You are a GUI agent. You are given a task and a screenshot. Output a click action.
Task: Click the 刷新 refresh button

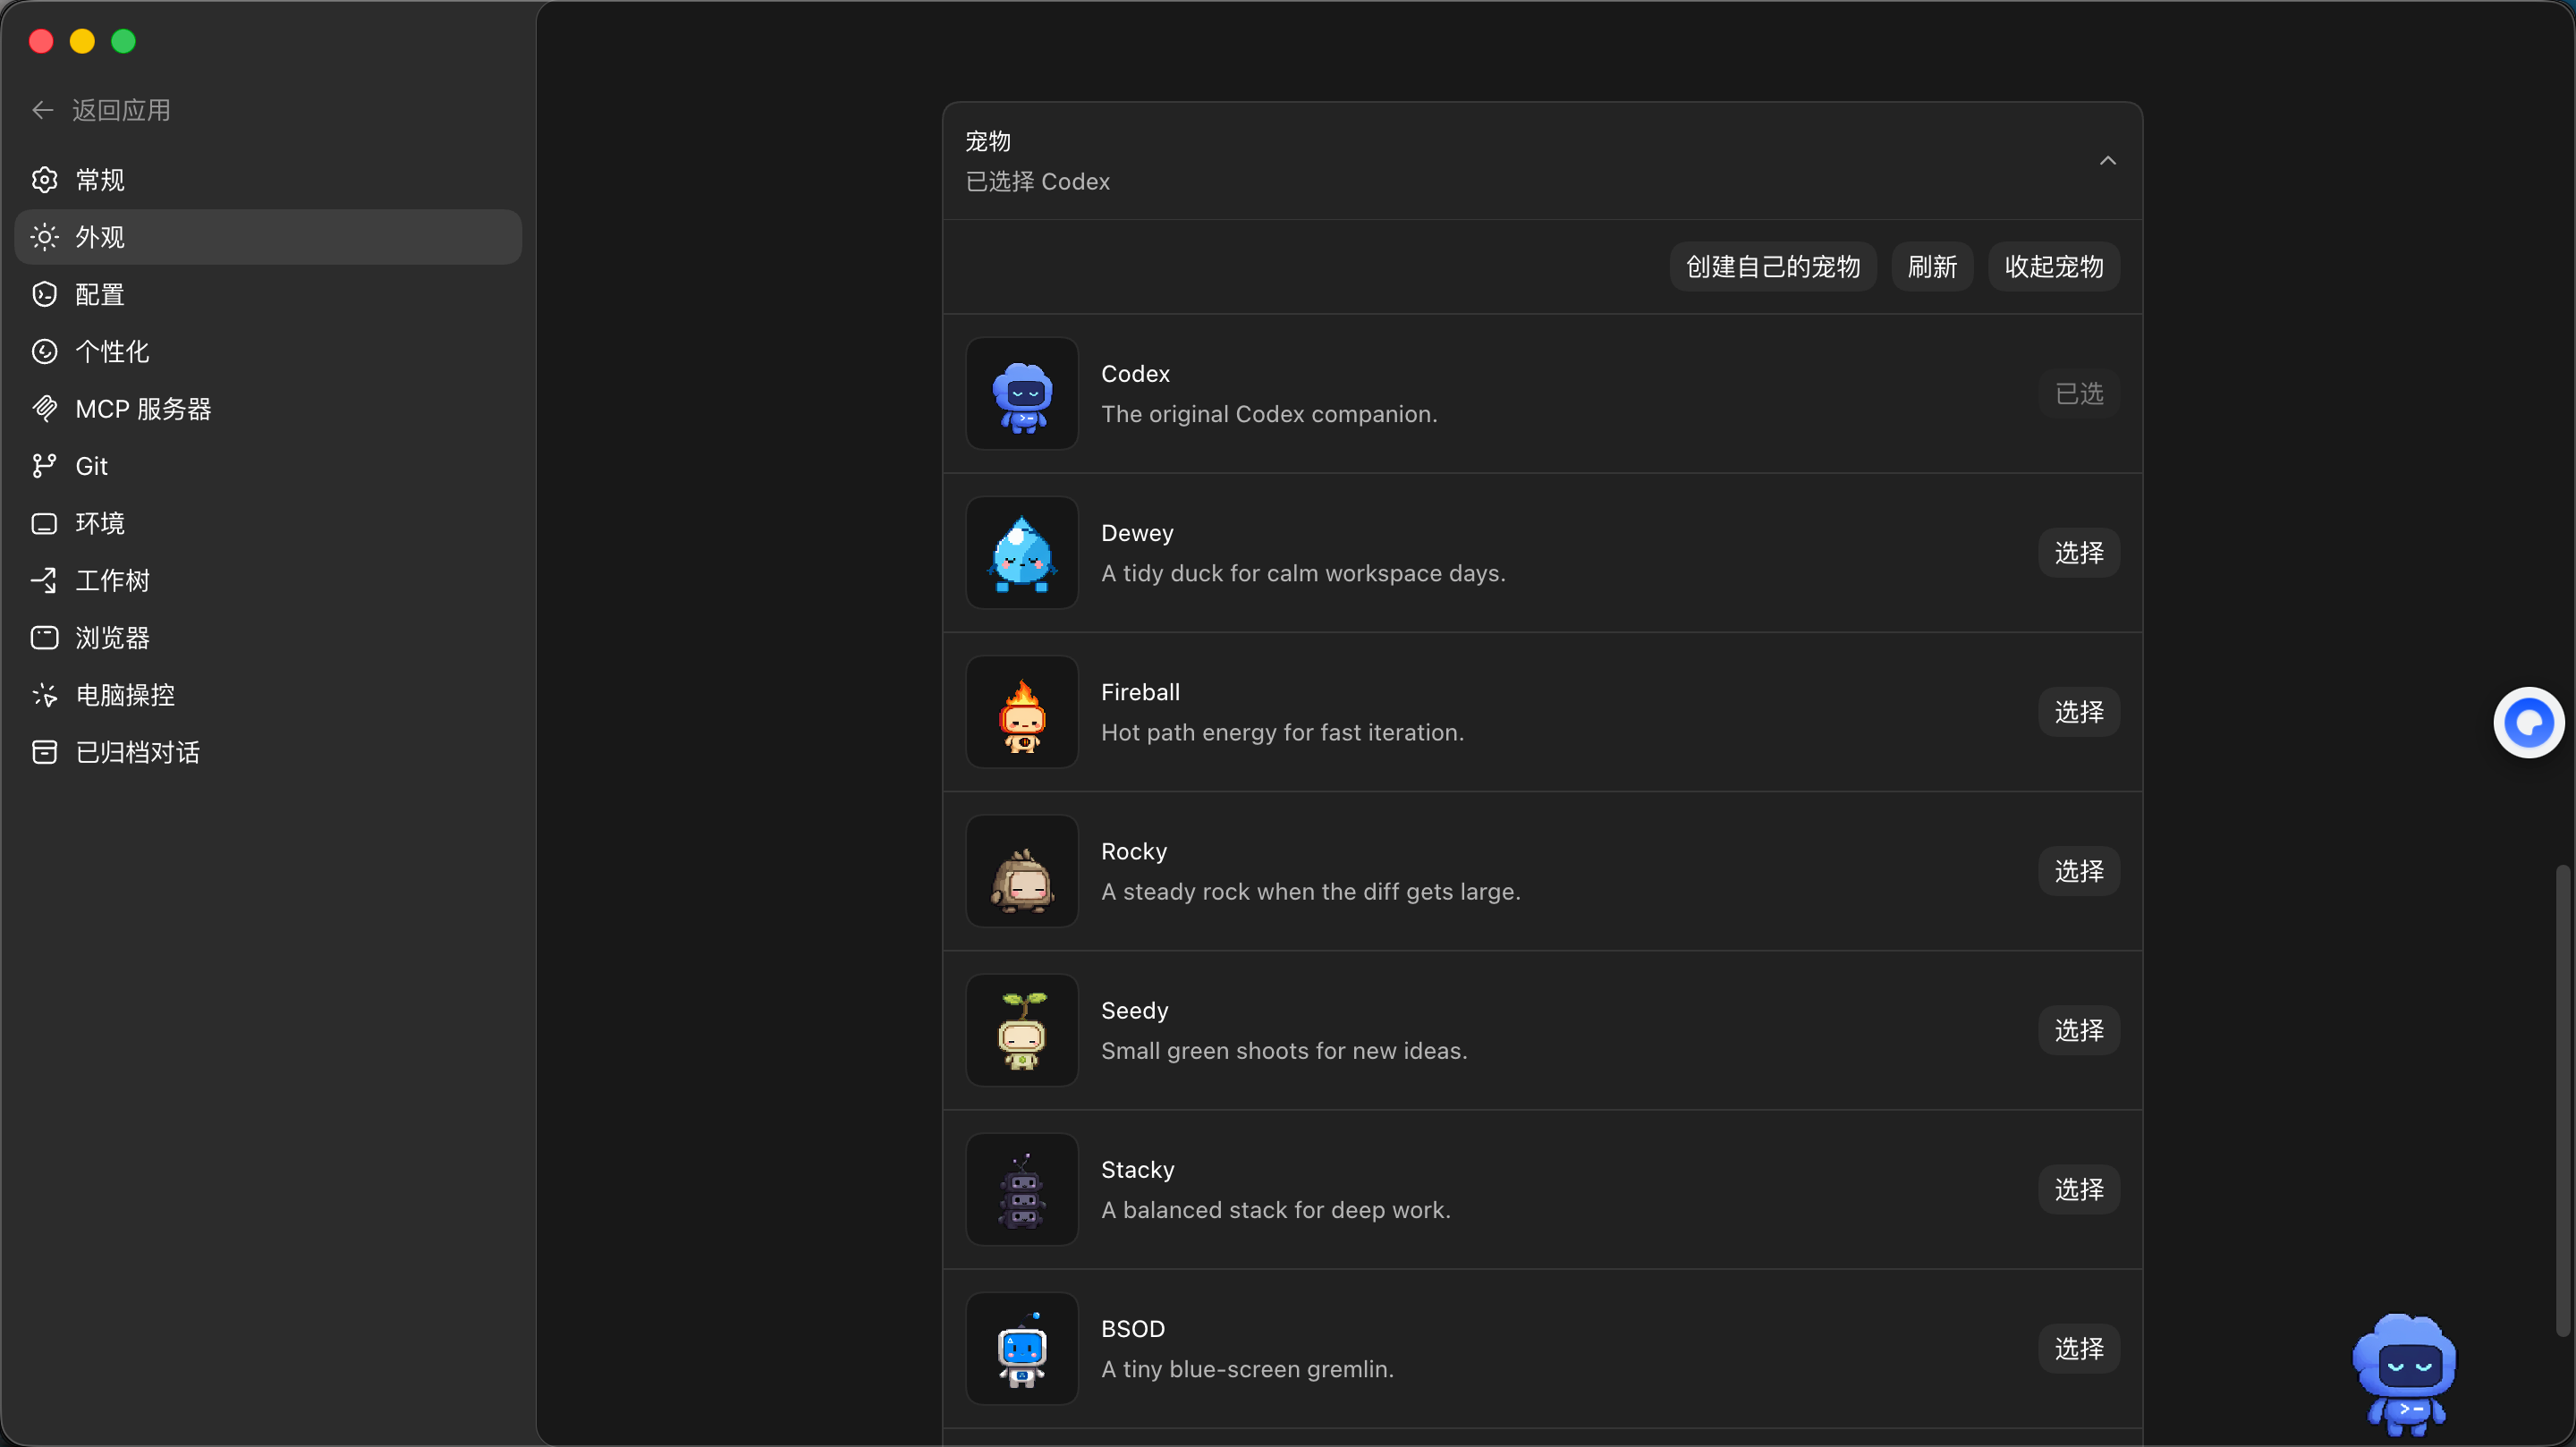[1932, 267]
